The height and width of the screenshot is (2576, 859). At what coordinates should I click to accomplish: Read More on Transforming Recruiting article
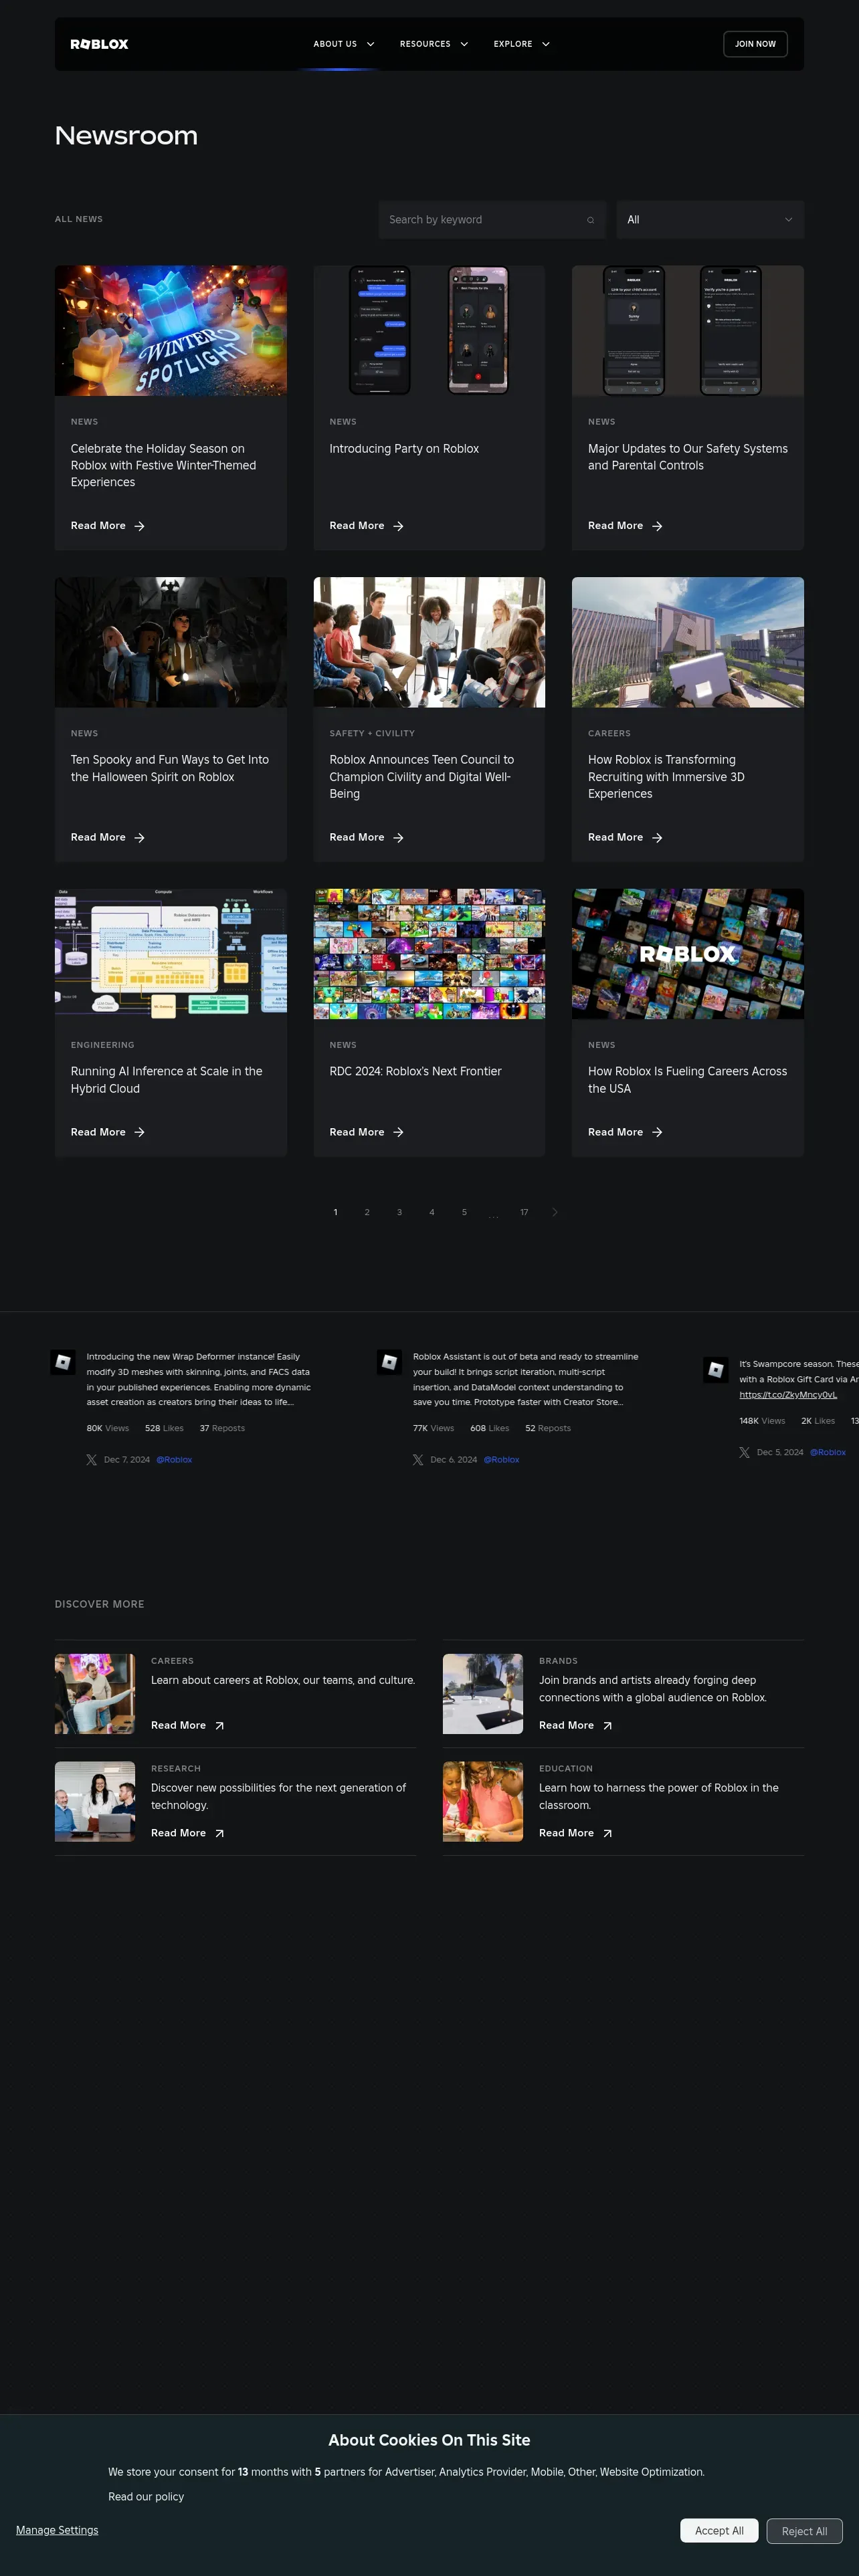click(x=615, y=838)
